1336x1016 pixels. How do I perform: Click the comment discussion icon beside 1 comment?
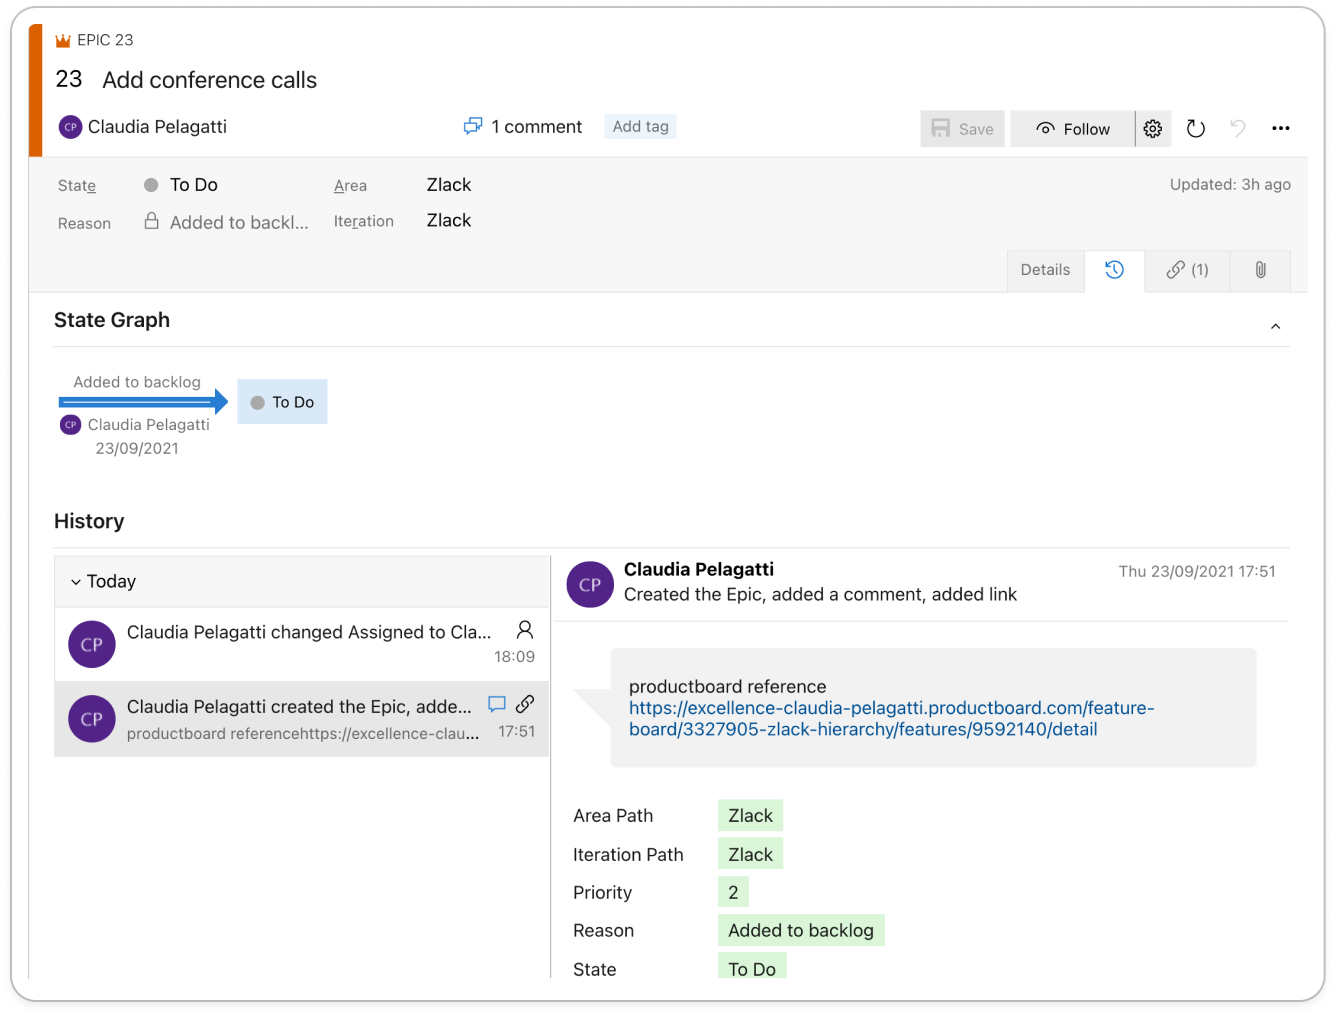coord(473,126)
